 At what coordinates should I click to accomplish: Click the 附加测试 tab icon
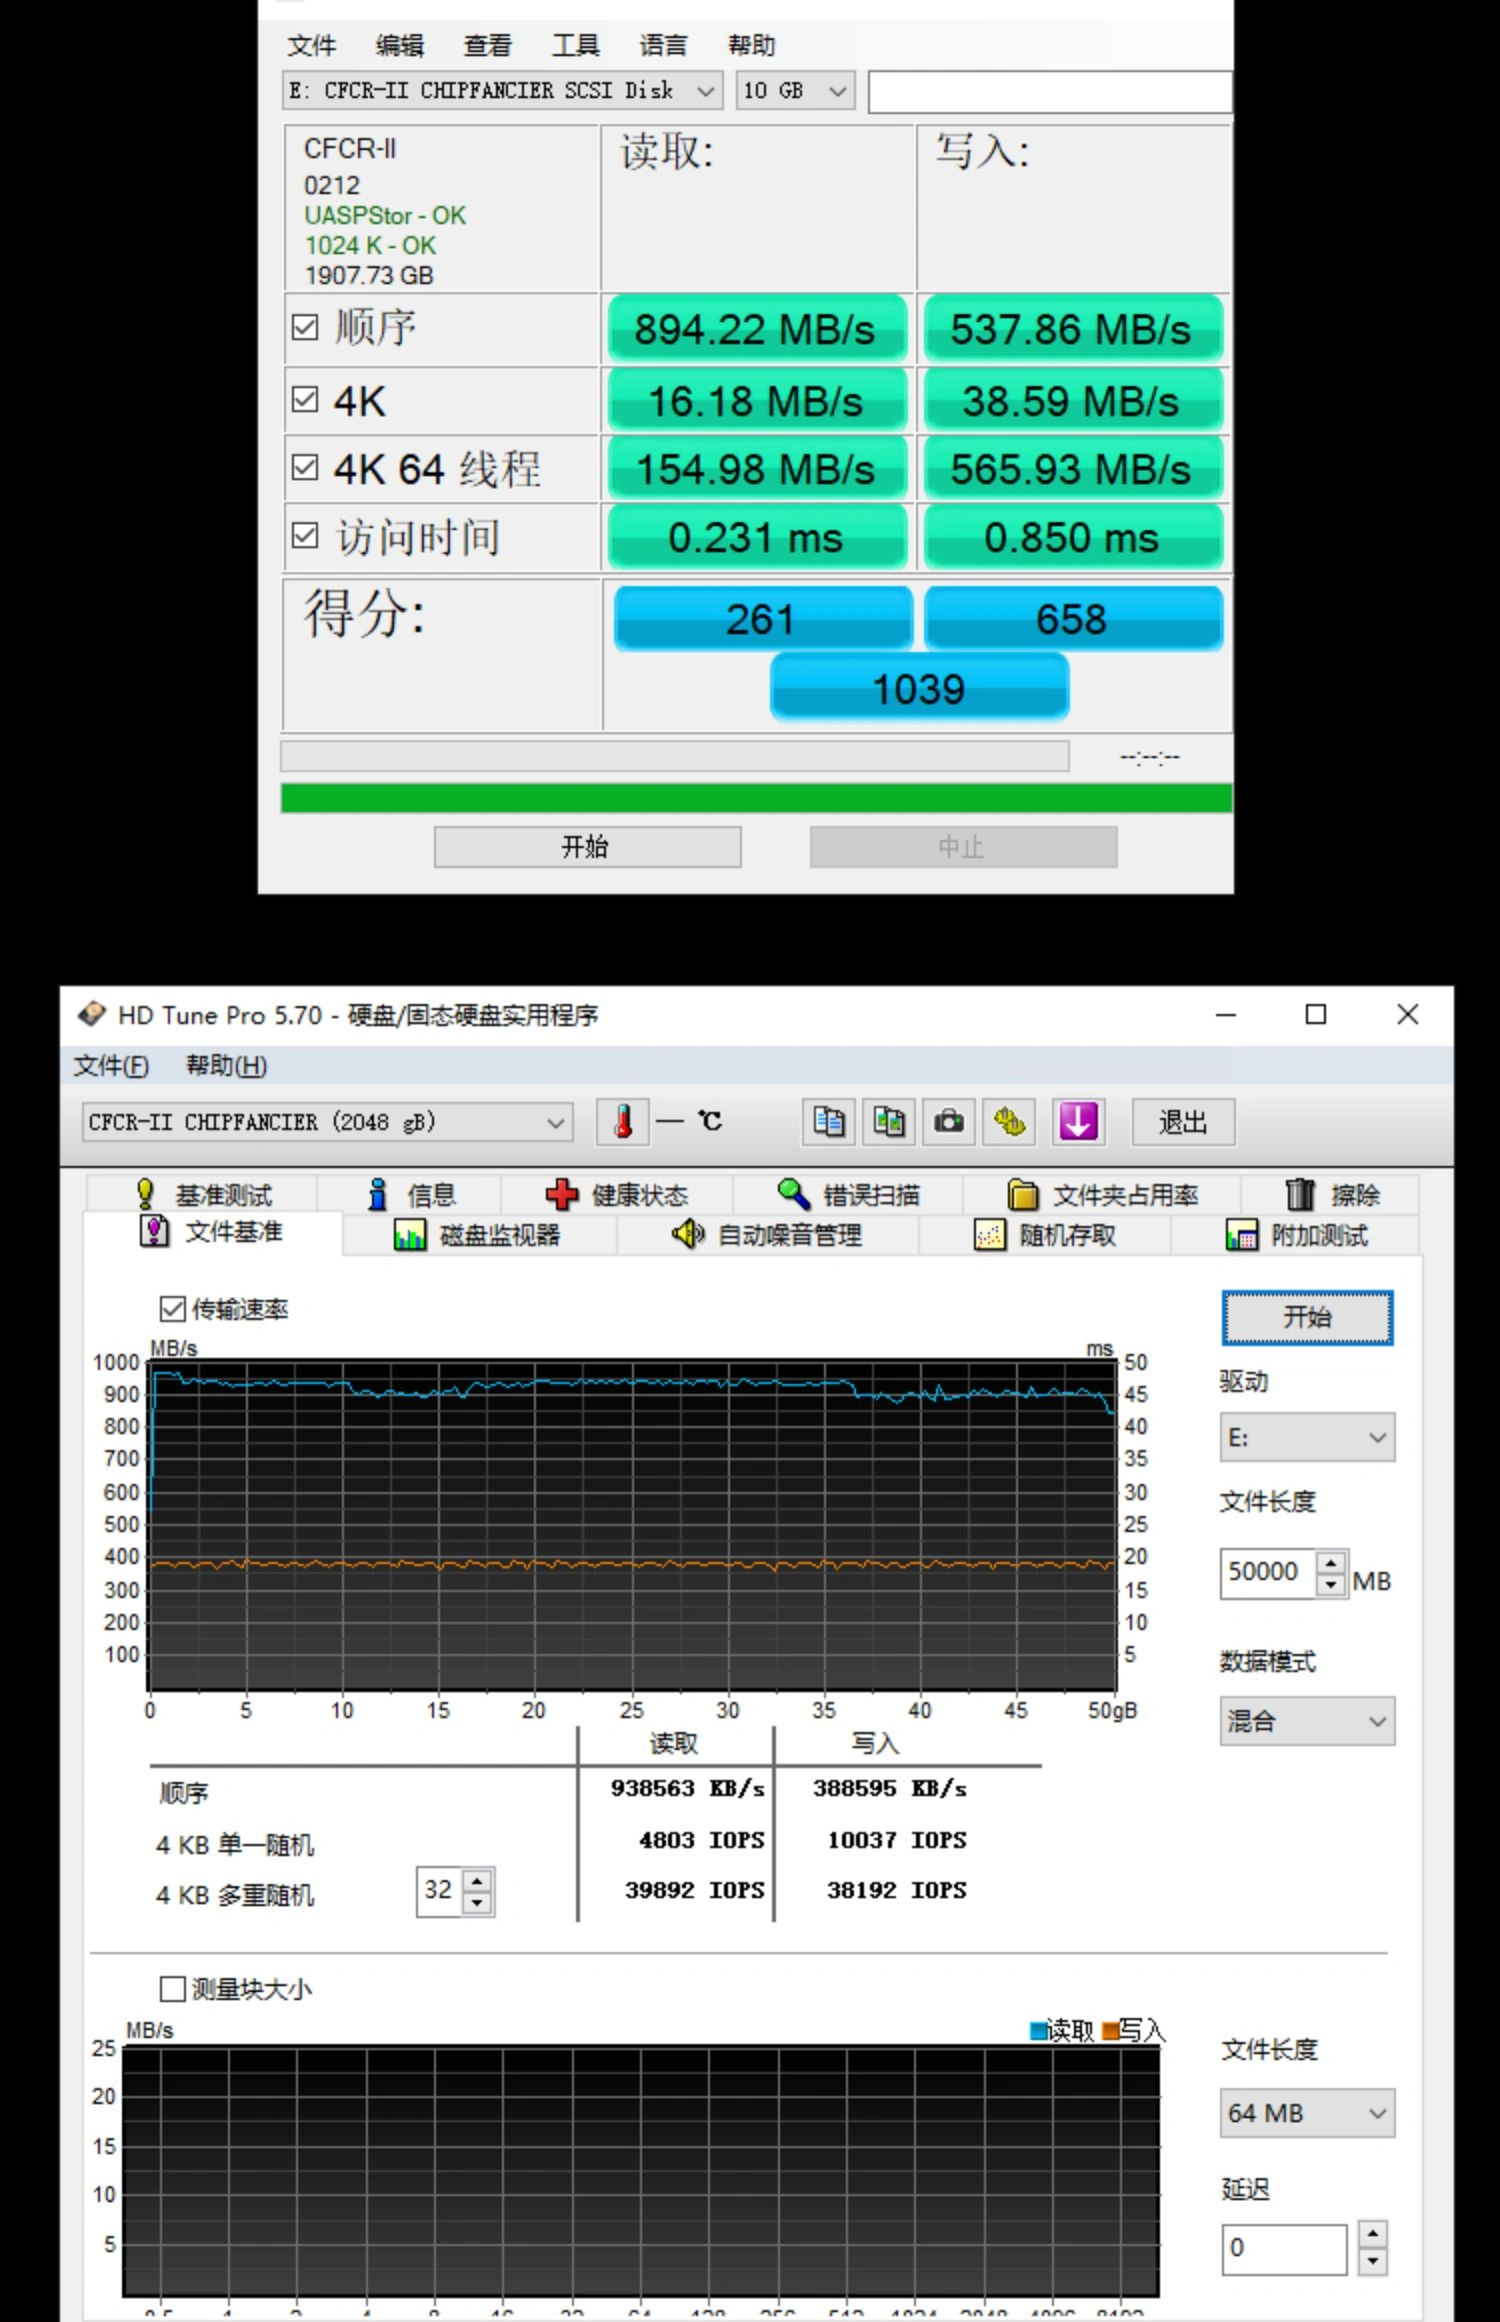tap(1242, 1235)
